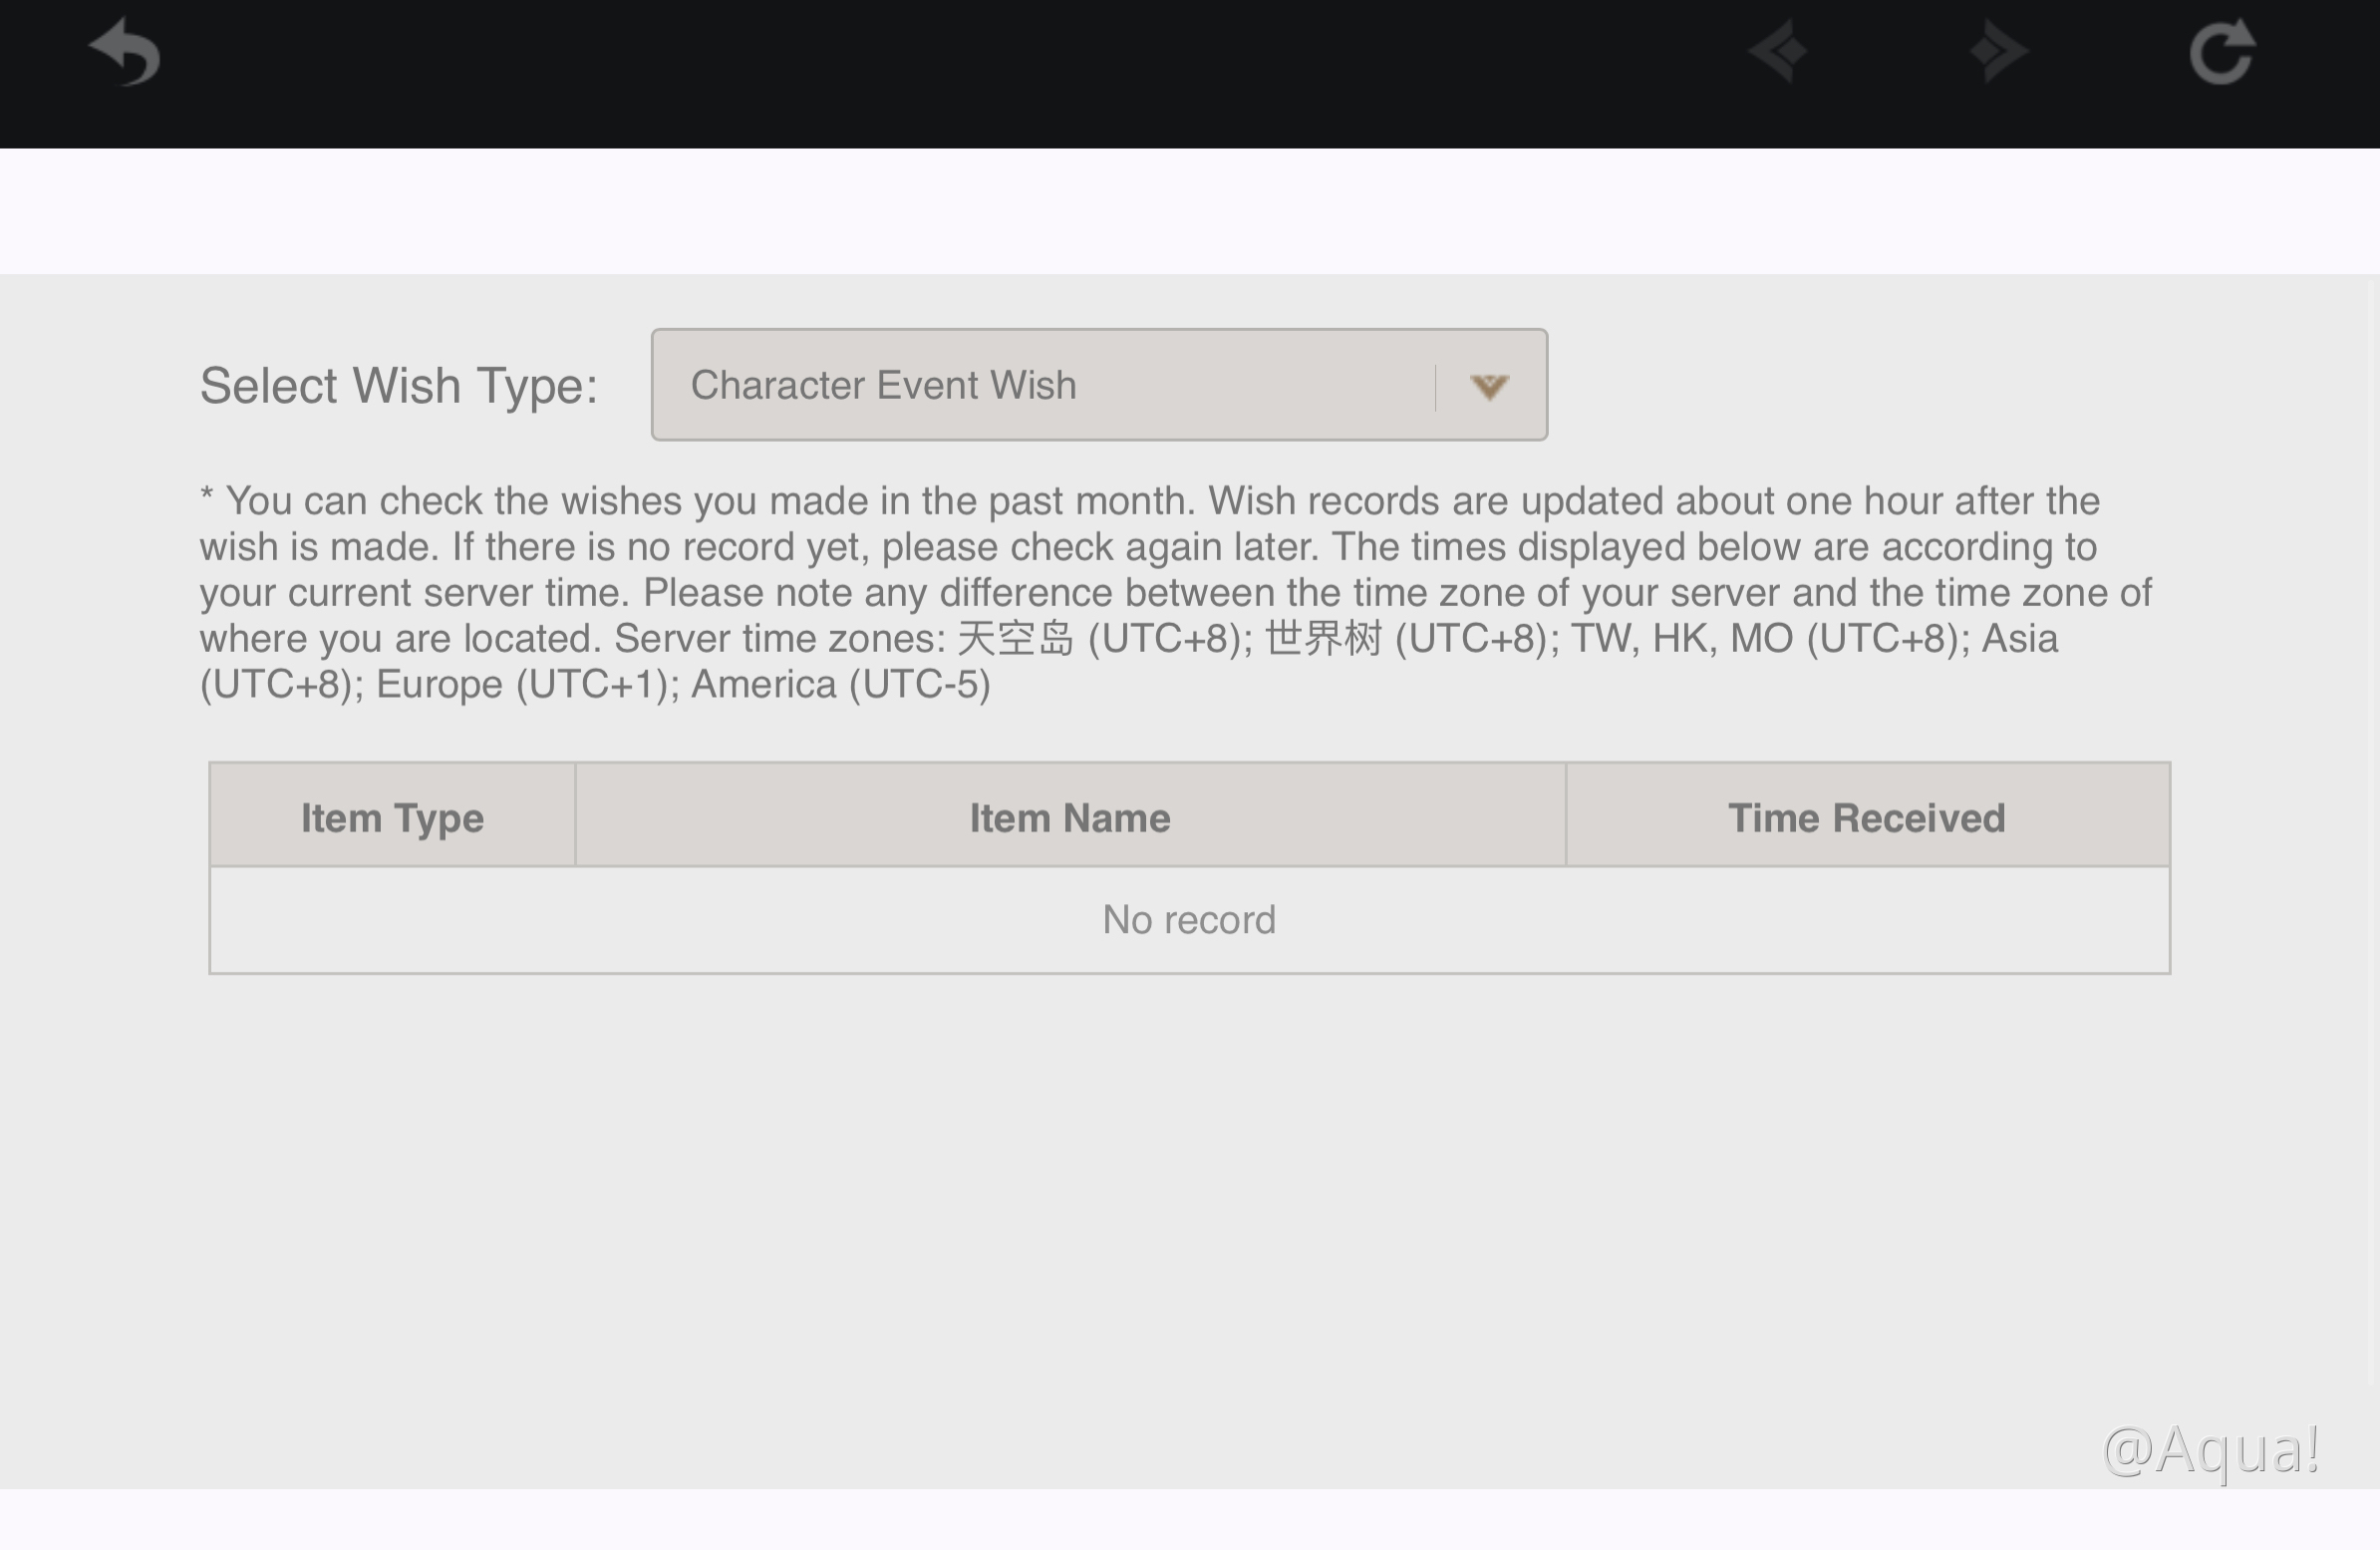
Task: Click the back arrow icon
Action: click(x=125, y=52)
